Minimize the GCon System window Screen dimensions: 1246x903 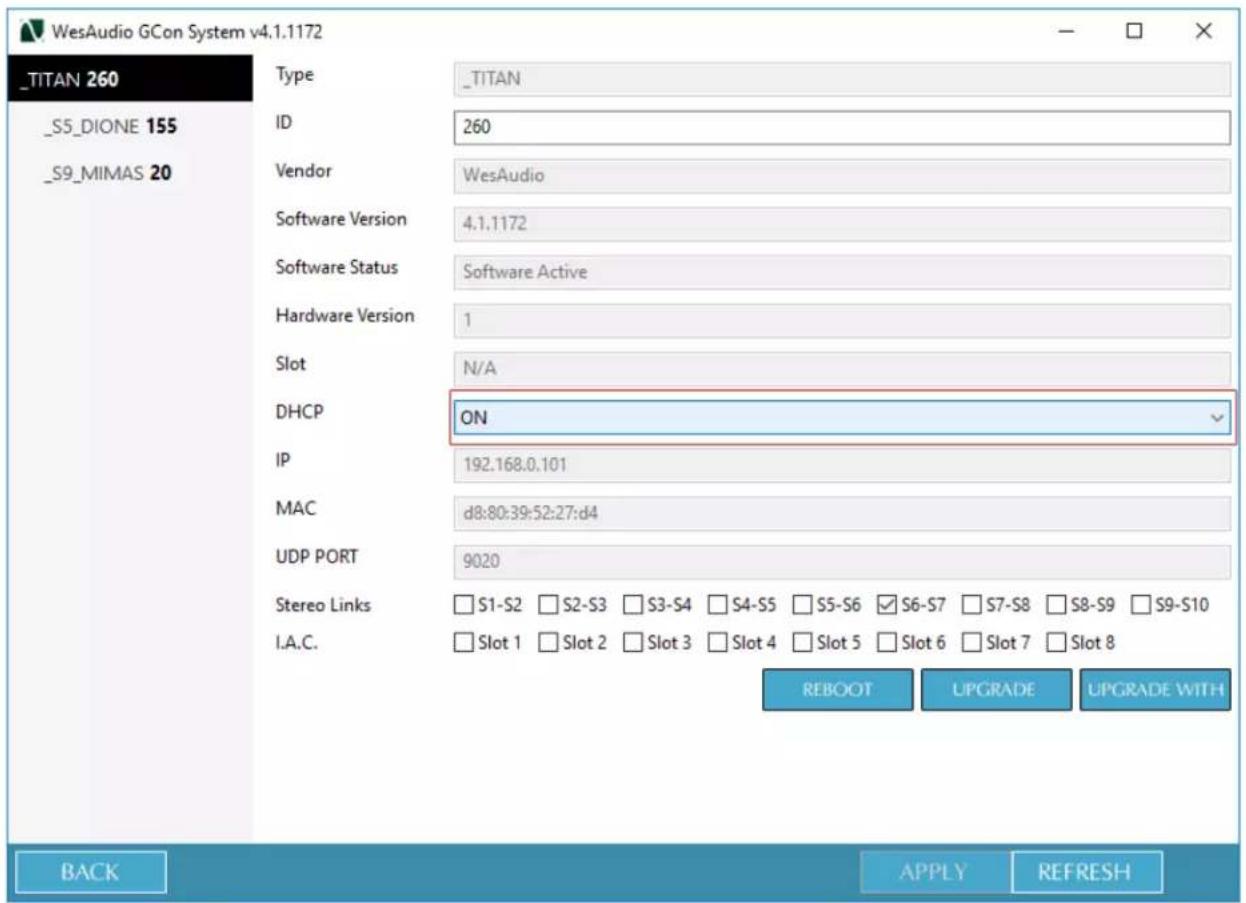[x=1066, y=31]
